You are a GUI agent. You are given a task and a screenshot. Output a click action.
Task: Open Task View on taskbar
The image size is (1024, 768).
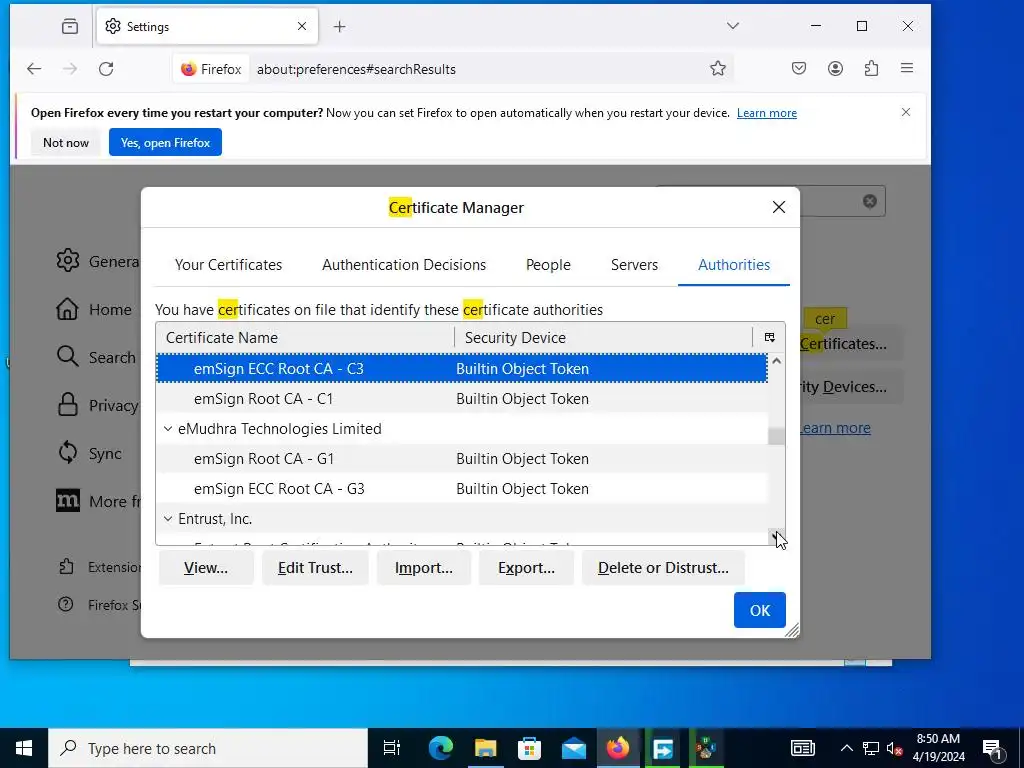pos(392,748)
